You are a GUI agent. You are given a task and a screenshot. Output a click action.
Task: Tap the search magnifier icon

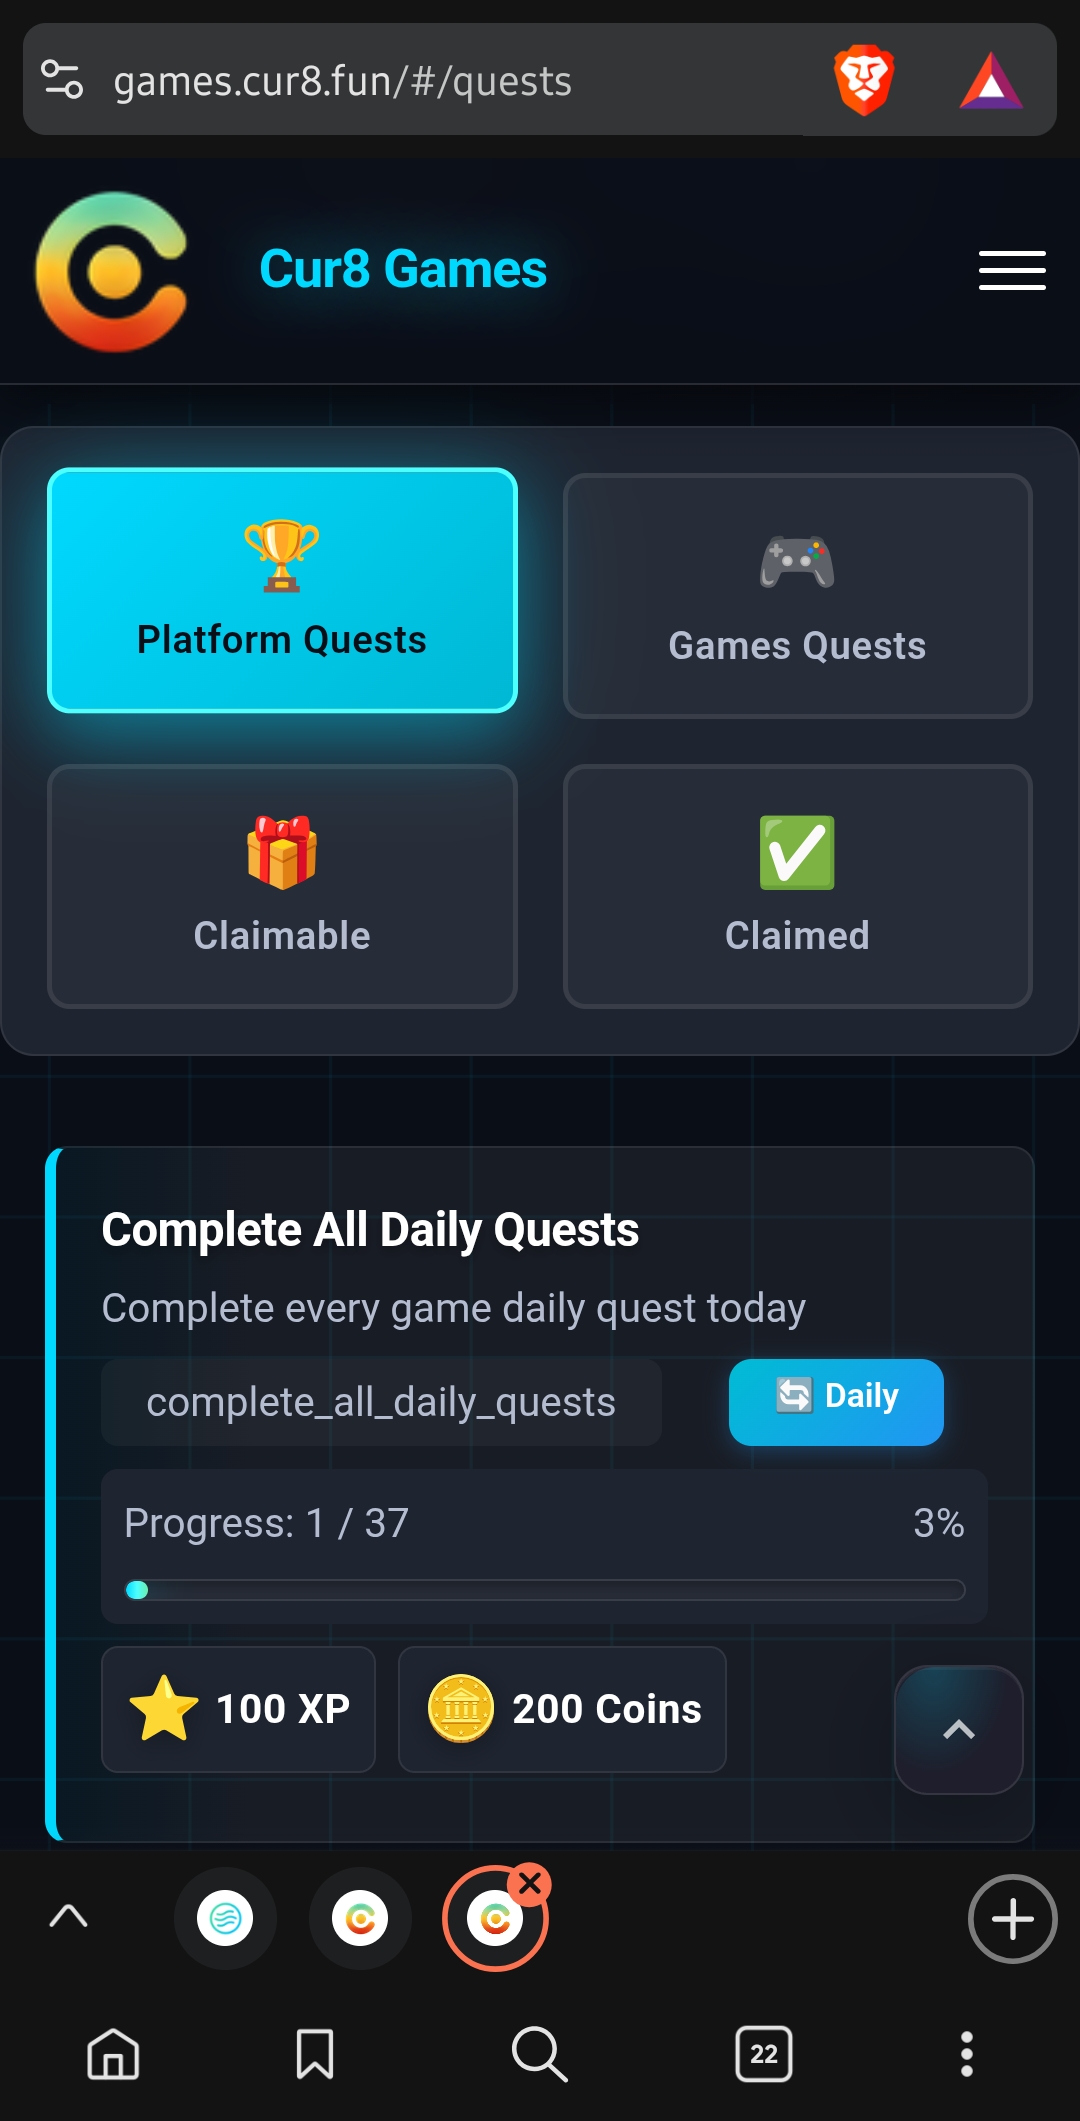(x=539, y=2054)
